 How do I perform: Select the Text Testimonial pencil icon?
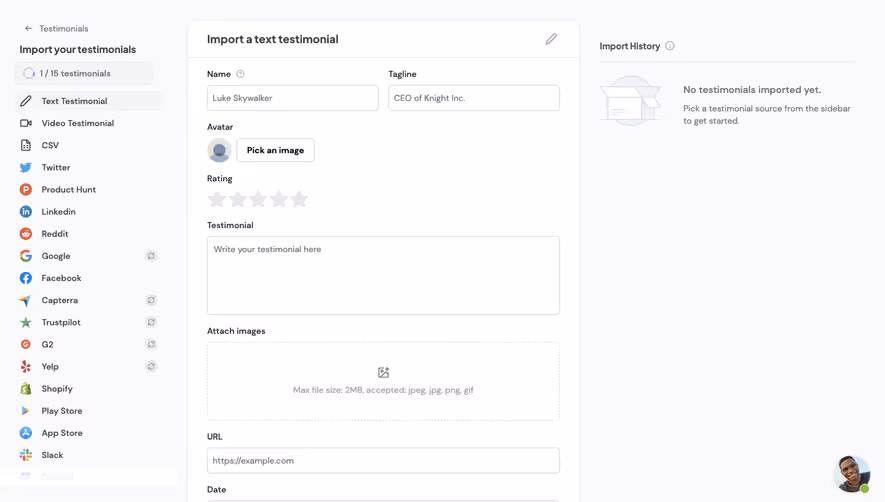26,101
